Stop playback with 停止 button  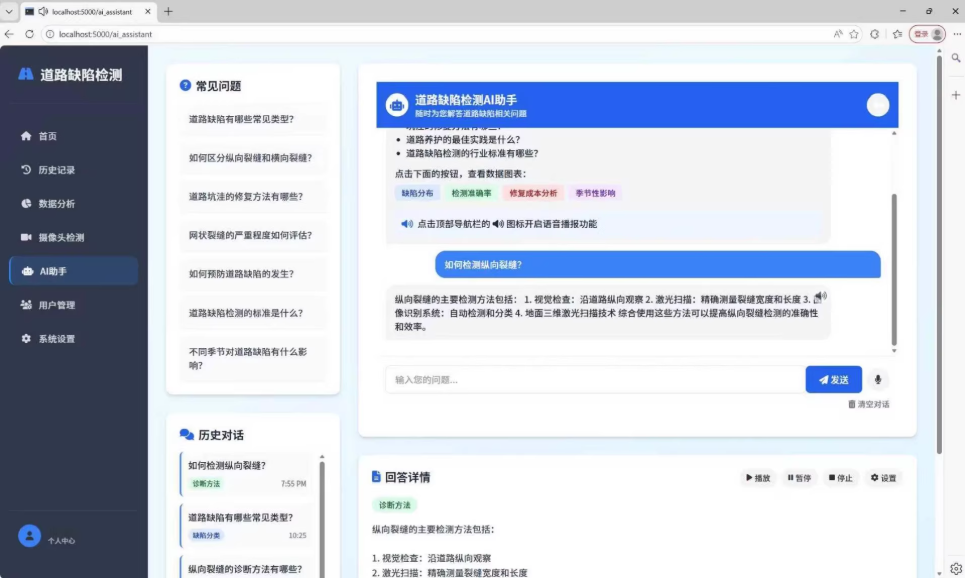[x=838, y=477]
